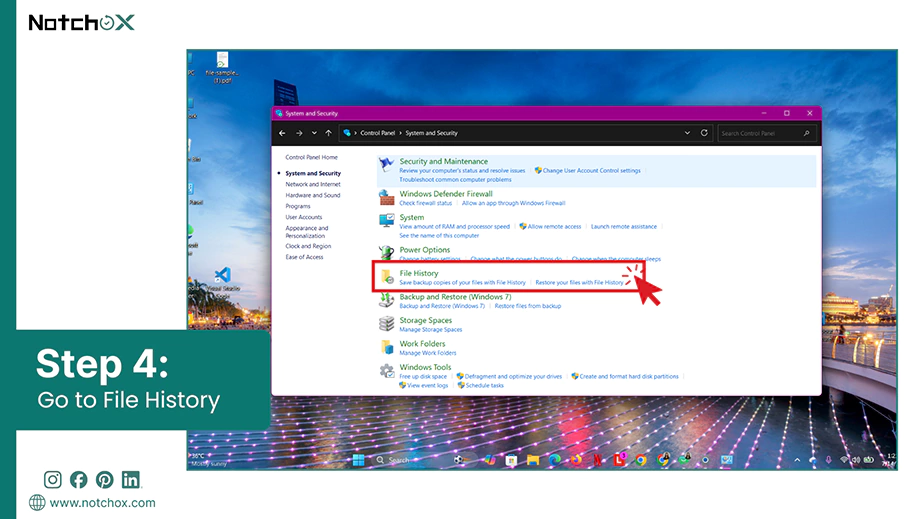This screenshot has width=922, height=519.
Task: Click Free up disk space
Action: pos(423,377)
